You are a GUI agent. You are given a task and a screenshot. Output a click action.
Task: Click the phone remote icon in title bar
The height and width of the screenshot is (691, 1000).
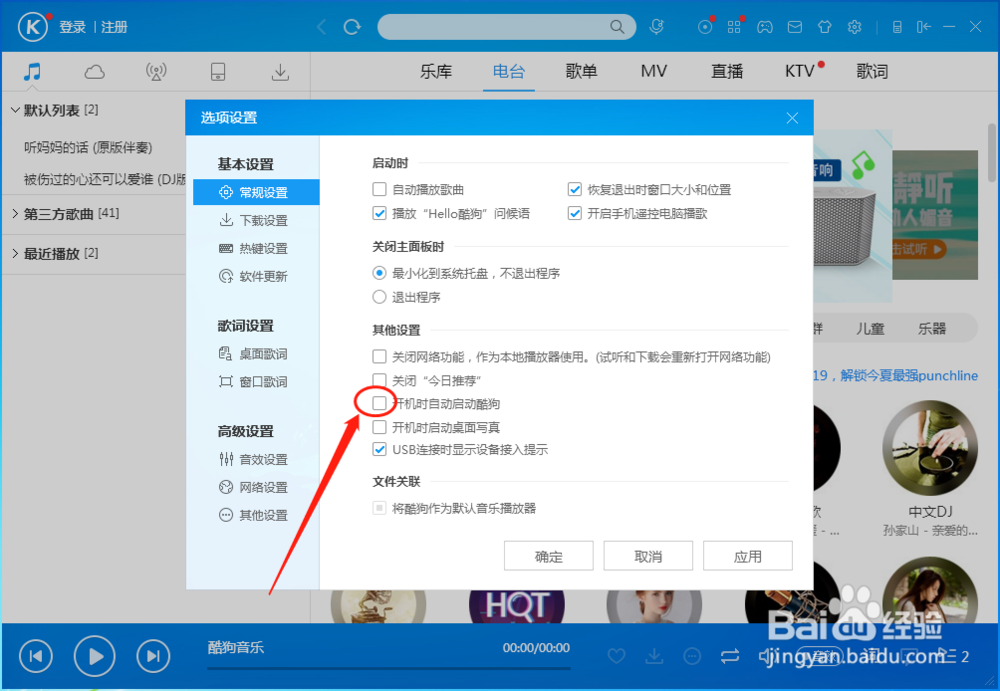coord(897,27)
